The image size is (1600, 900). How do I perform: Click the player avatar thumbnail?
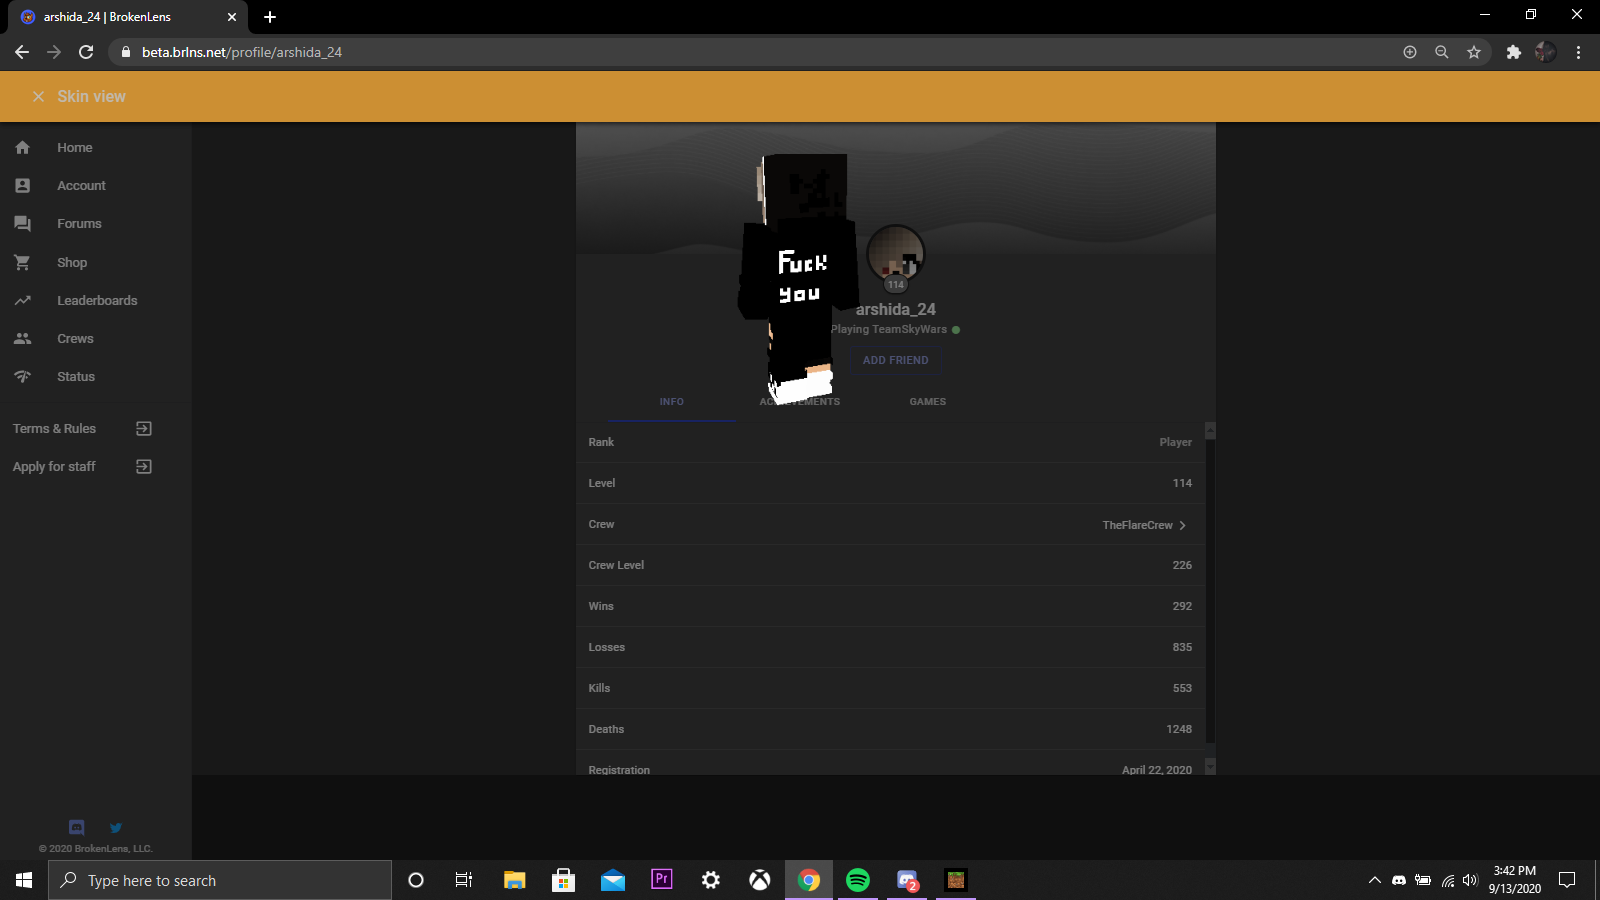click(x=895, y=253)
